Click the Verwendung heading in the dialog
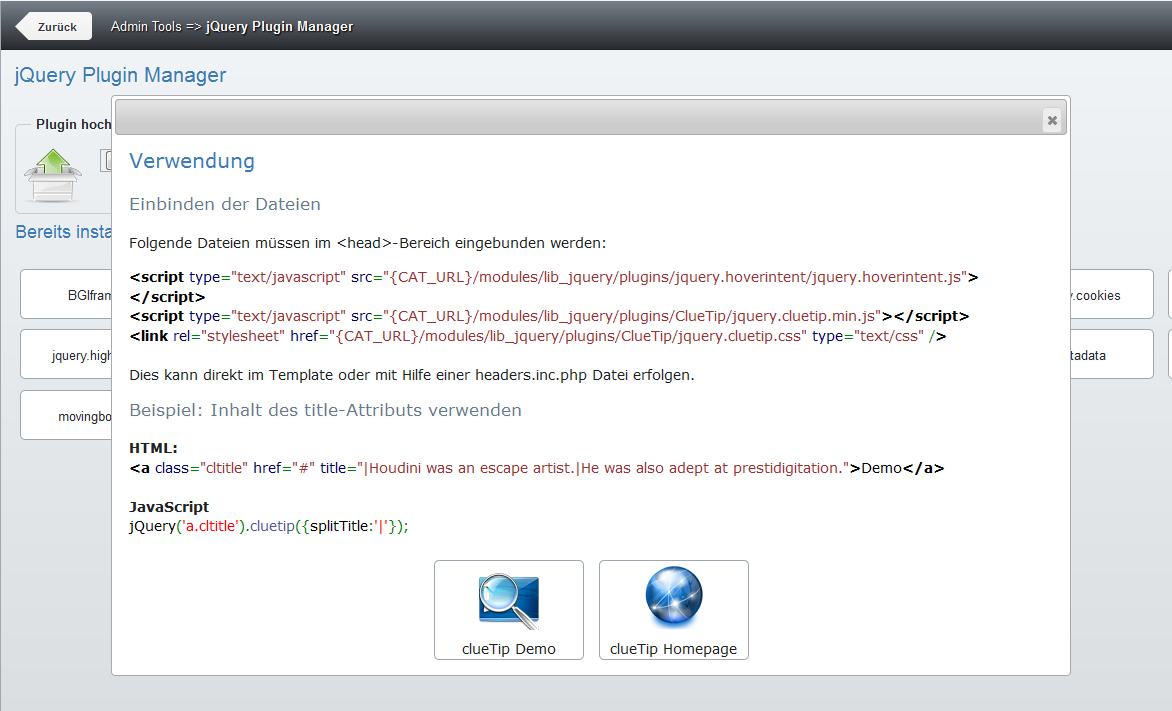 click(192, 161)
